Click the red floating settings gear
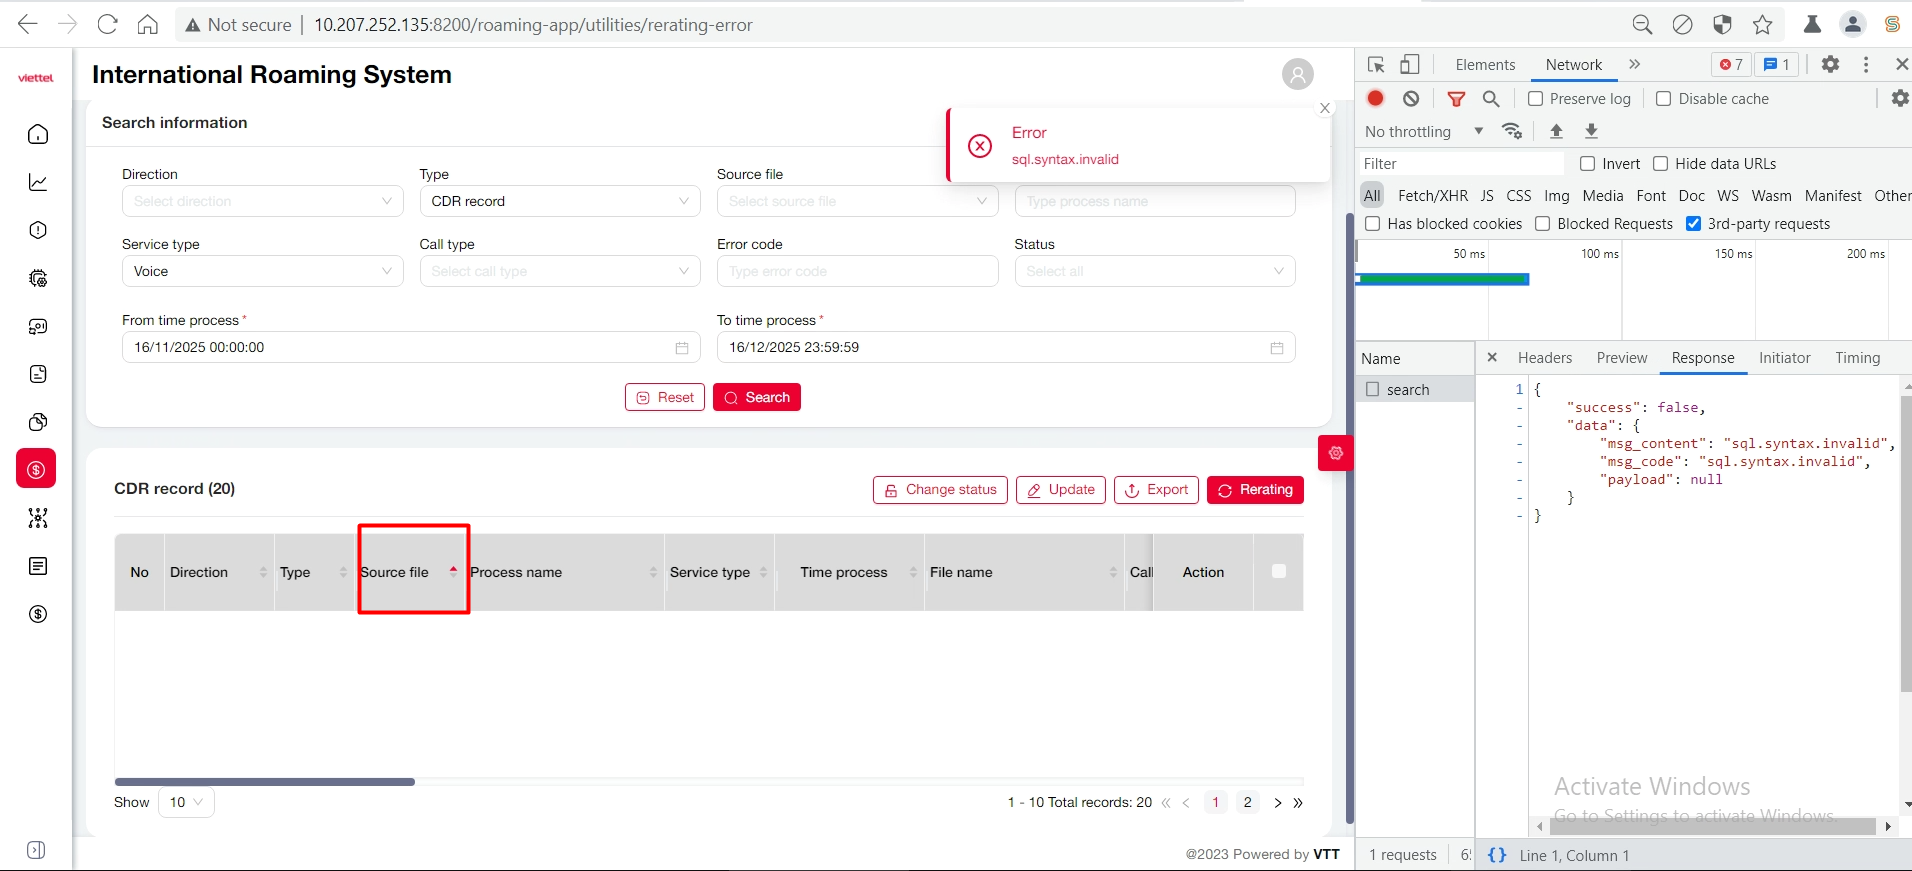The image size is (1912, 871). [x=1335, y=453]
